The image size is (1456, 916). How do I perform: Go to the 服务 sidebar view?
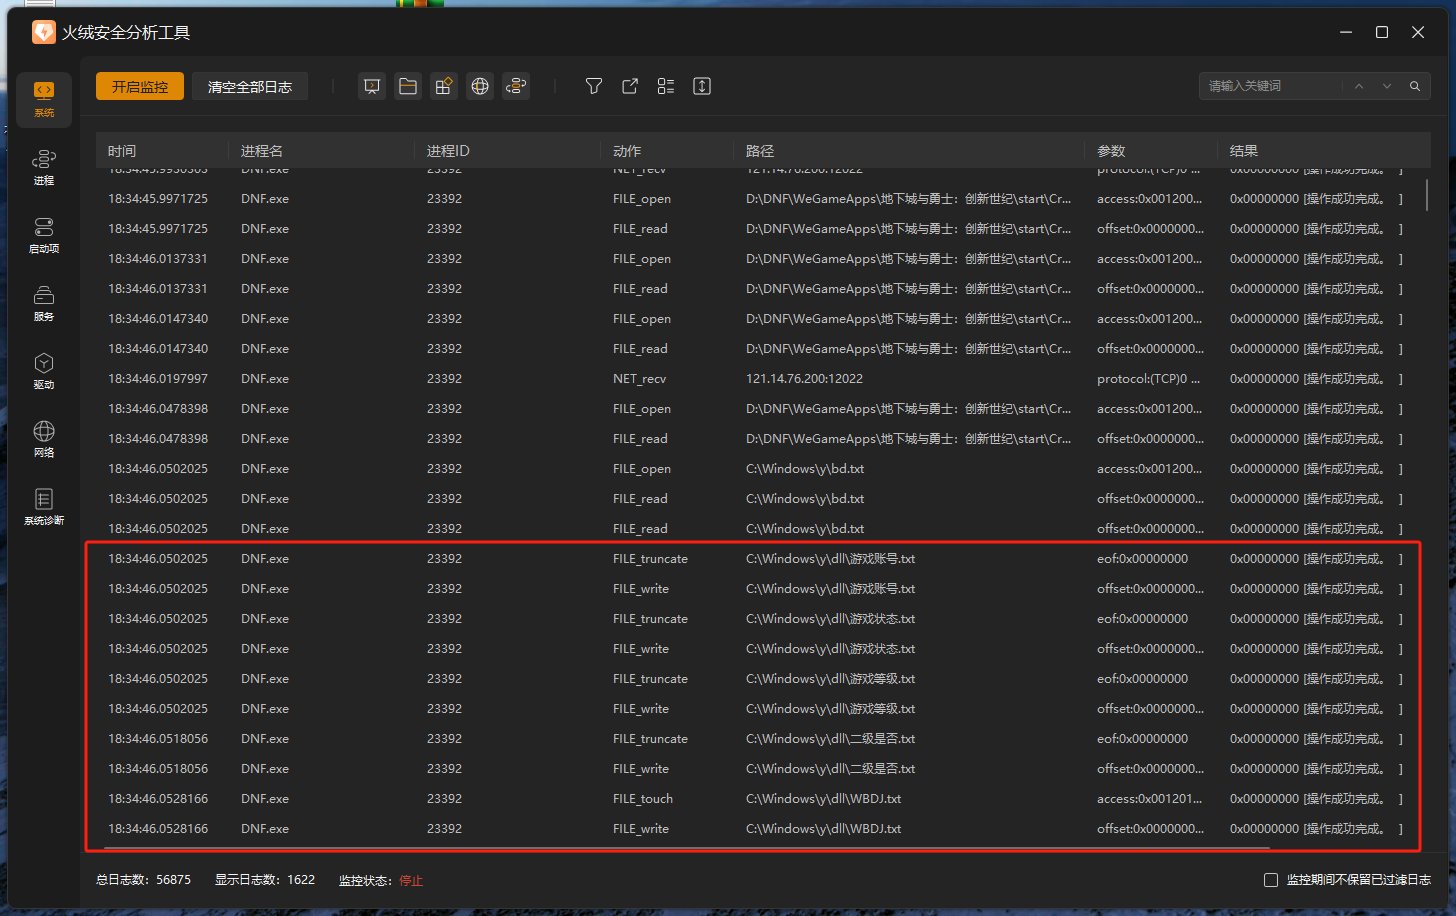pyautogui.click(x=44, y=303)
